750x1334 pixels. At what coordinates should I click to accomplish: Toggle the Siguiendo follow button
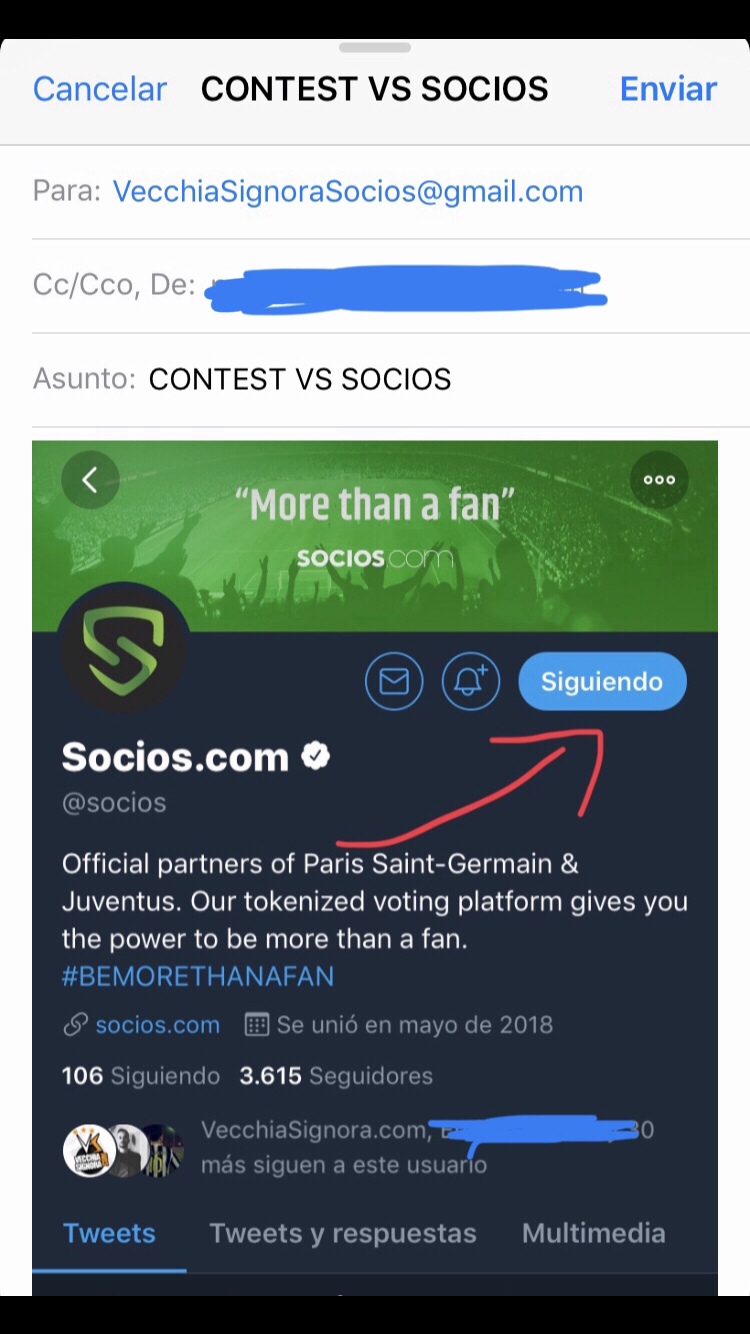(602, 682)
